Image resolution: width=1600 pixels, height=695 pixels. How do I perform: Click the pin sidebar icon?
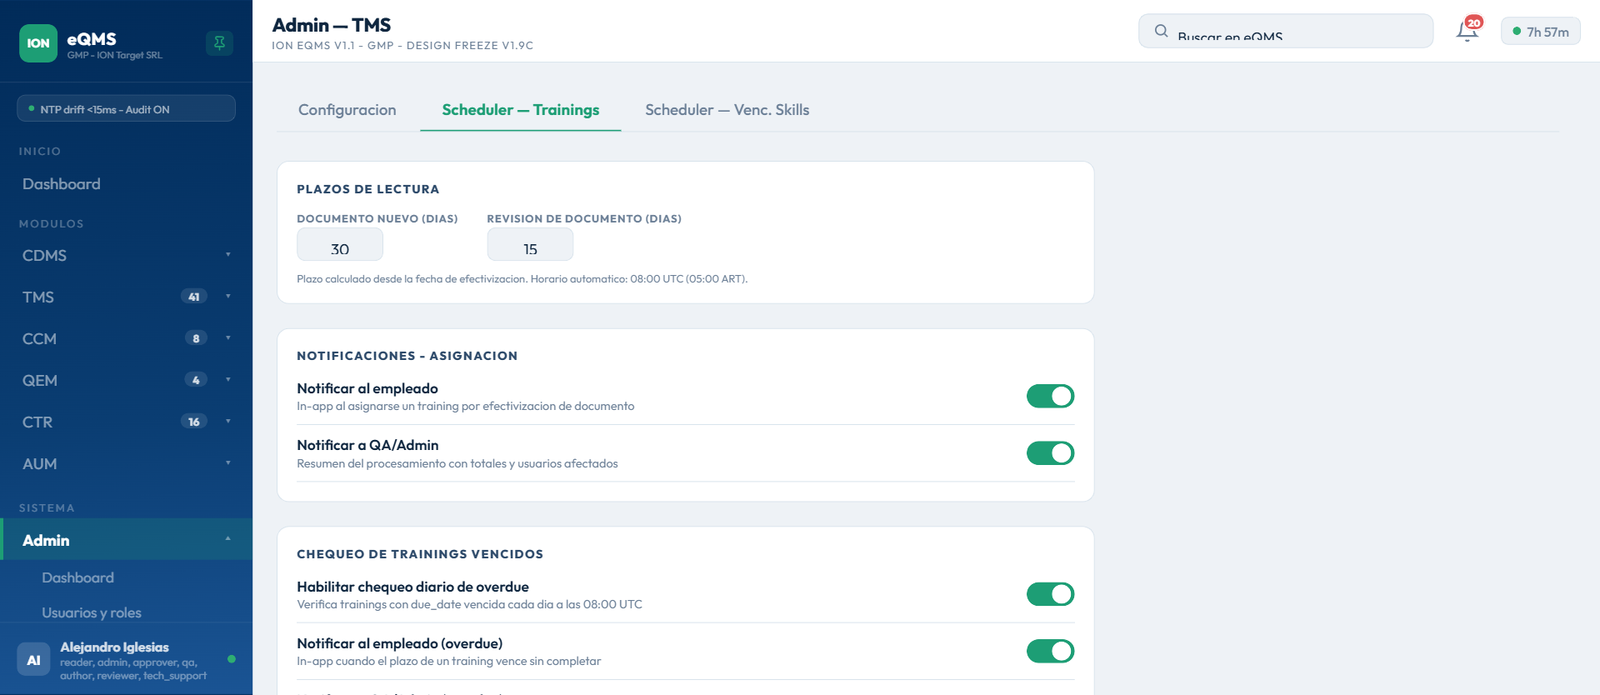[219, 43]
